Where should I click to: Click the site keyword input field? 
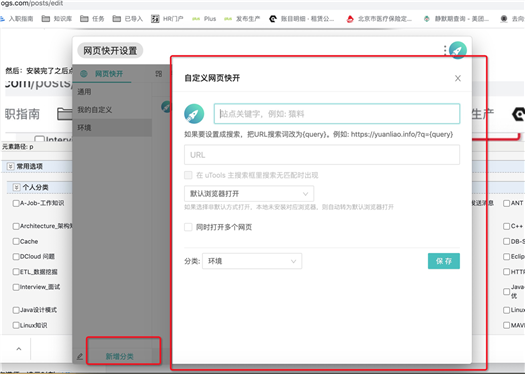(337, 114)
